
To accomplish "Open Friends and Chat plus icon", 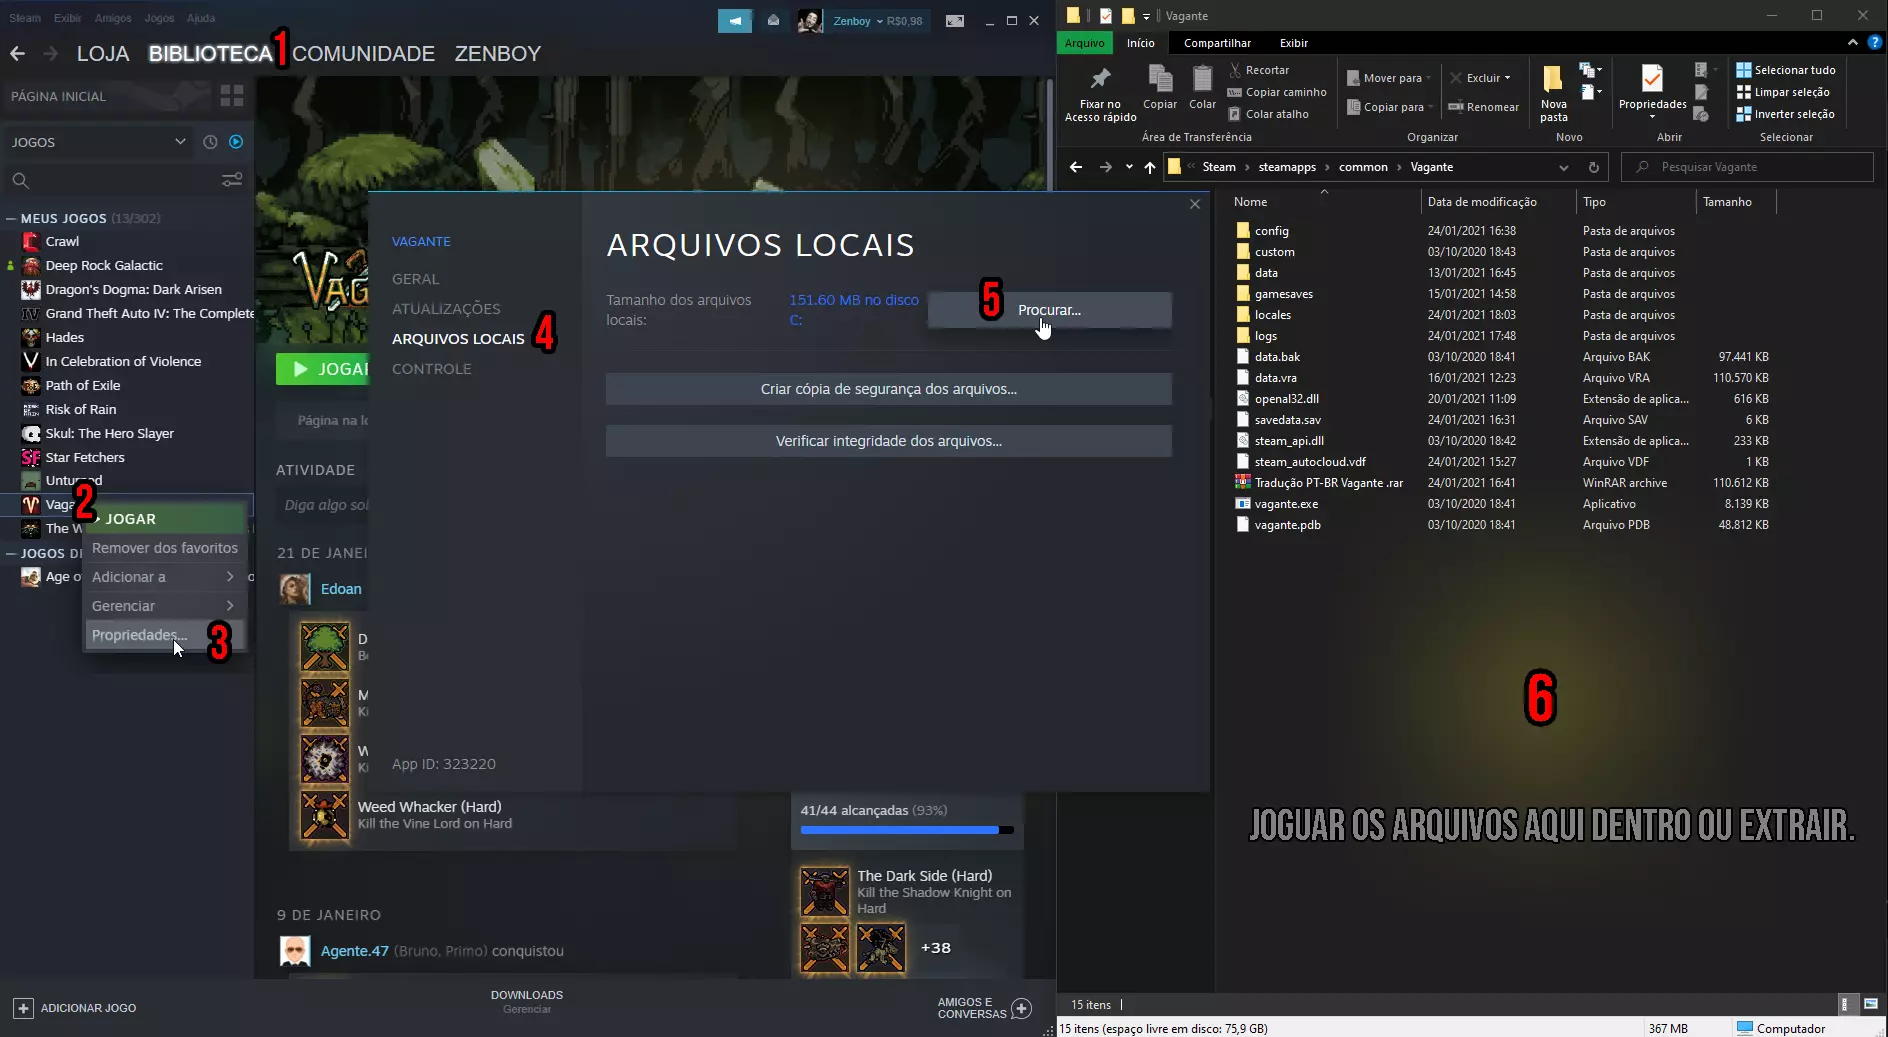I will (1021, 1008).
